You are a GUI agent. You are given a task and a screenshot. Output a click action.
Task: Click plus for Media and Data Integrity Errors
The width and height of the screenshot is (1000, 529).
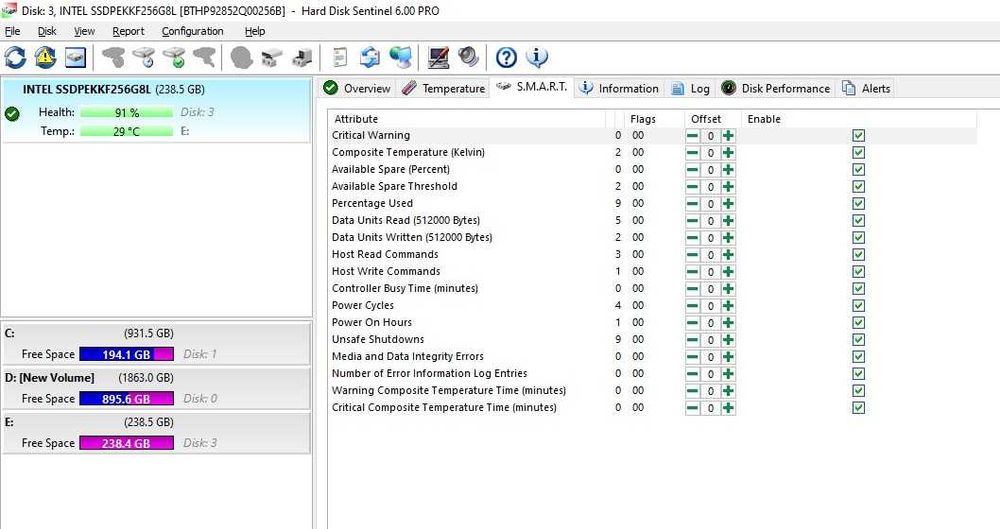728,357
